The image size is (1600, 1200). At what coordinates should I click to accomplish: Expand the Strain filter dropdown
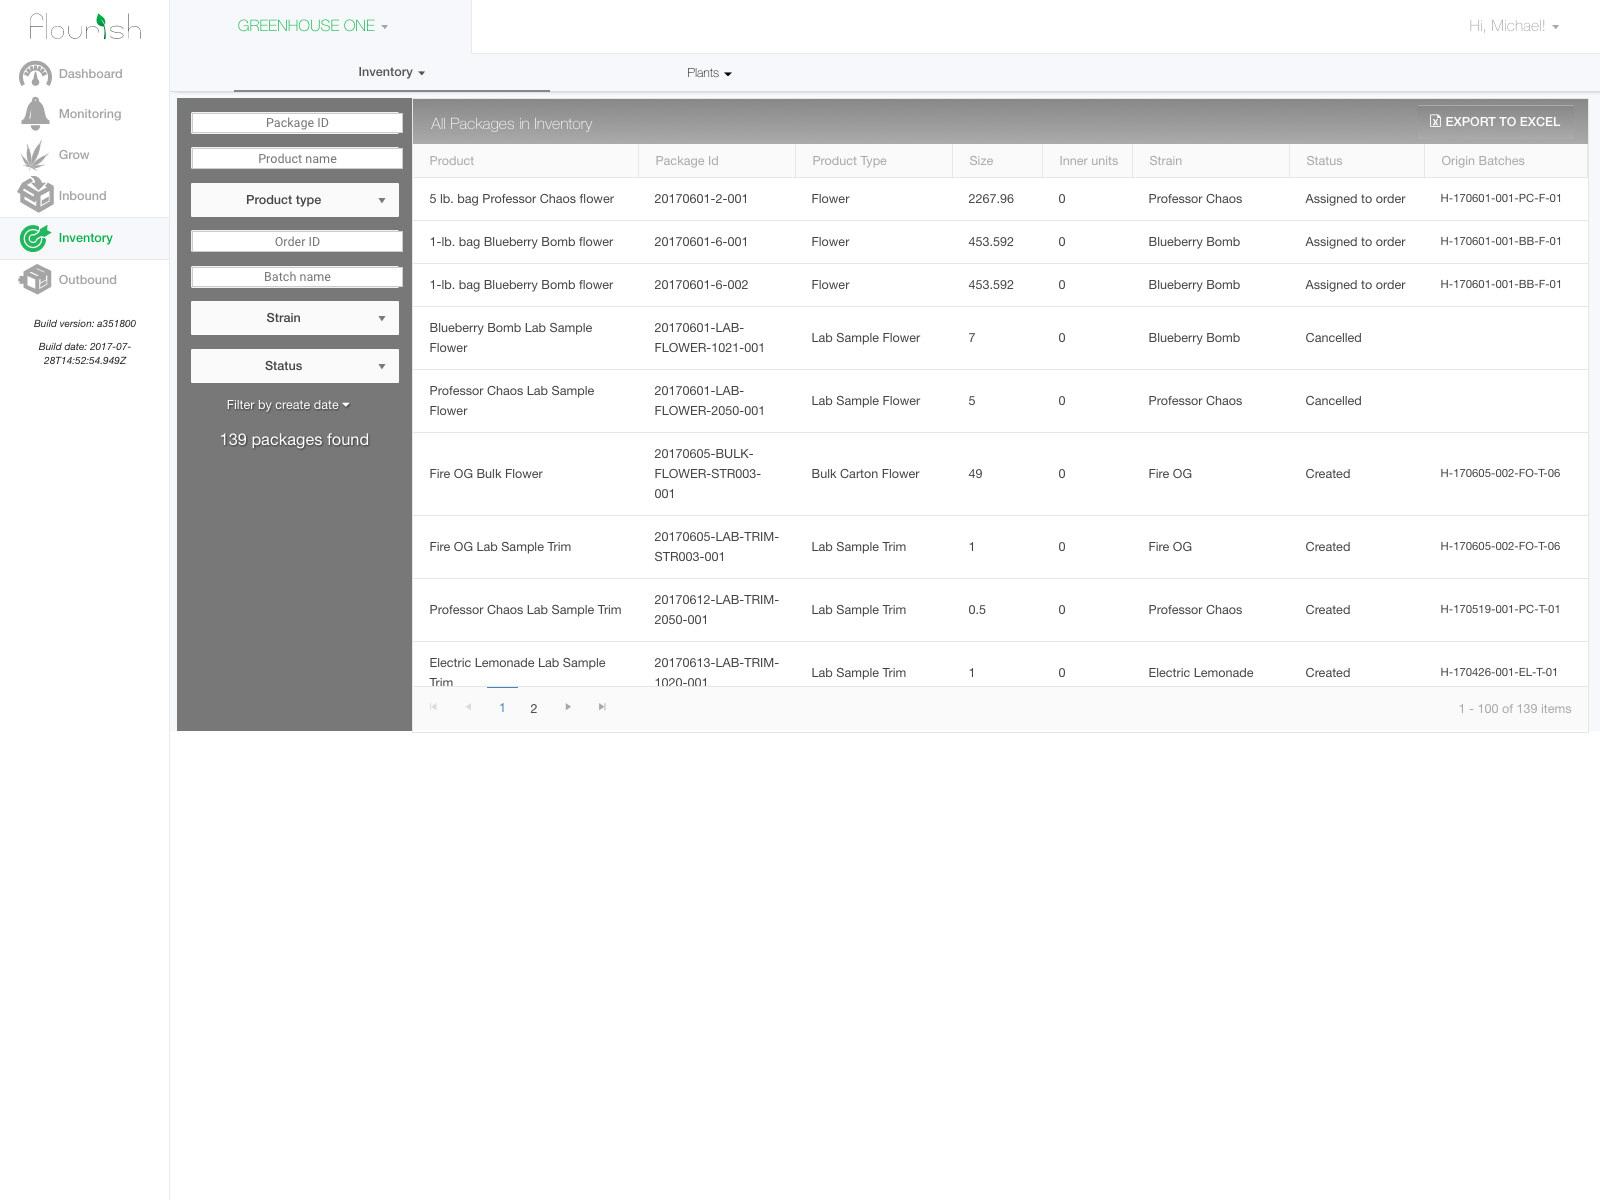[x=294, y=317]
